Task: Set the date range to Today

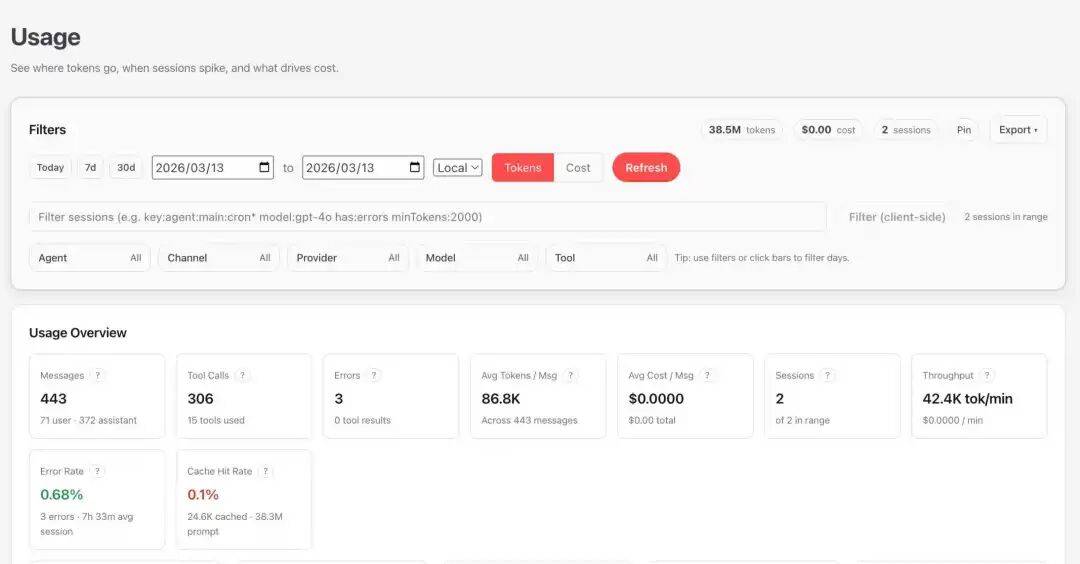Action: (x=50, y=168)
